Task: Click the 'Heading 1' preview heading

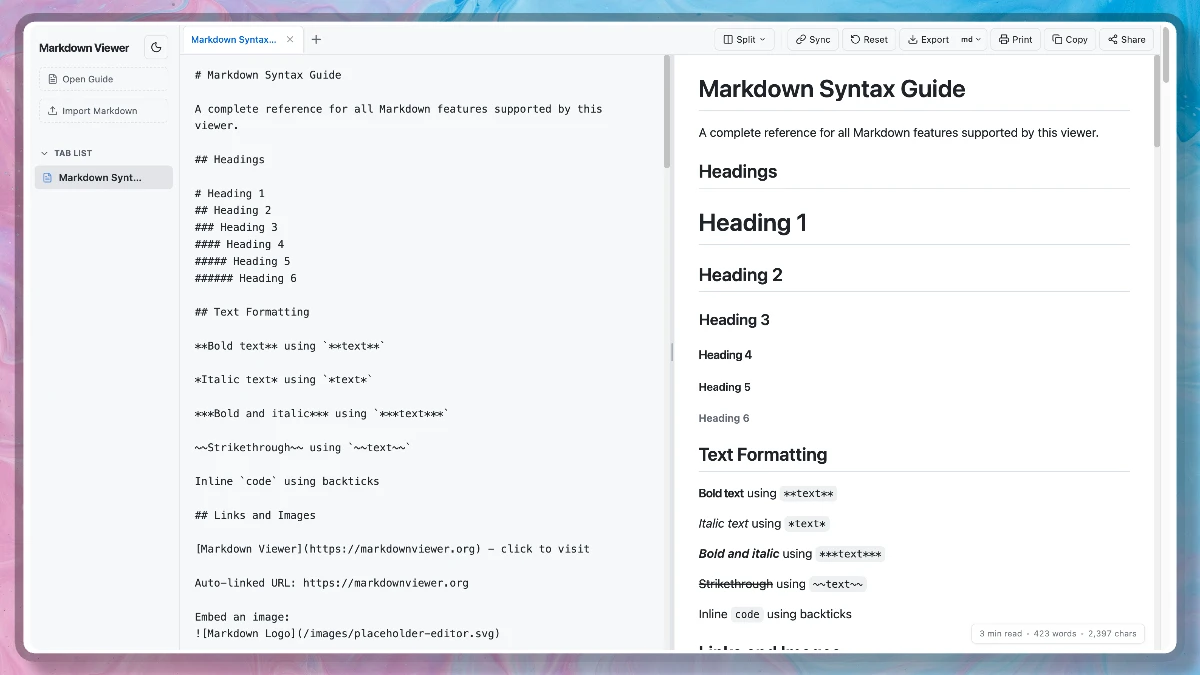Action: 753,223
